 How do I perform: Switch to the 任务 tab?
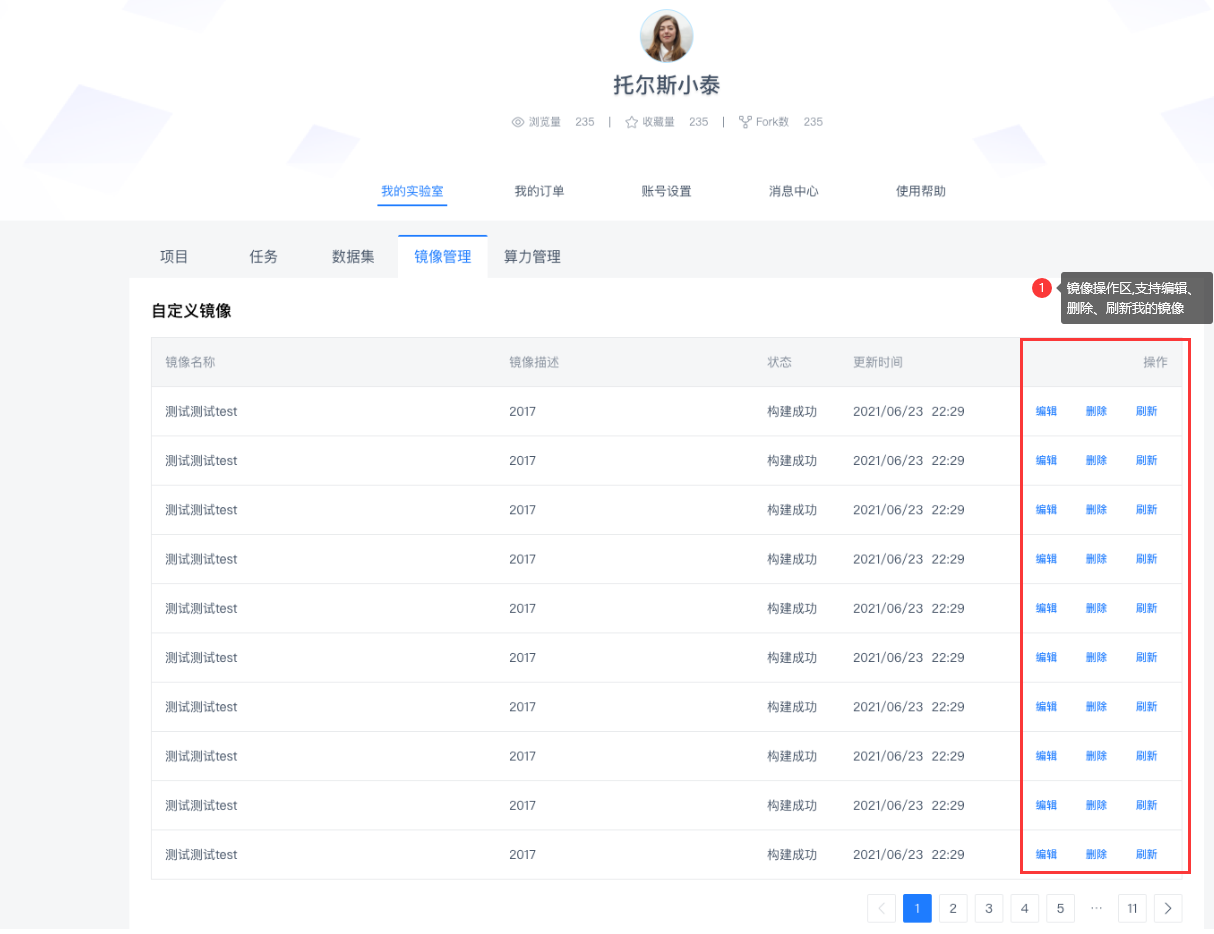tap(263, 257)
